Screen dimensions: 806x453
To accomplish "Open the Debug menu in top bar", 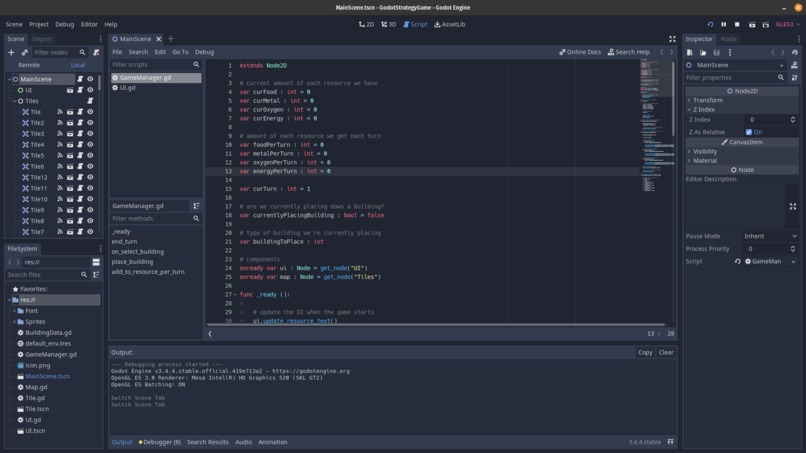I will pyautogui.click(x=64, y=24).
